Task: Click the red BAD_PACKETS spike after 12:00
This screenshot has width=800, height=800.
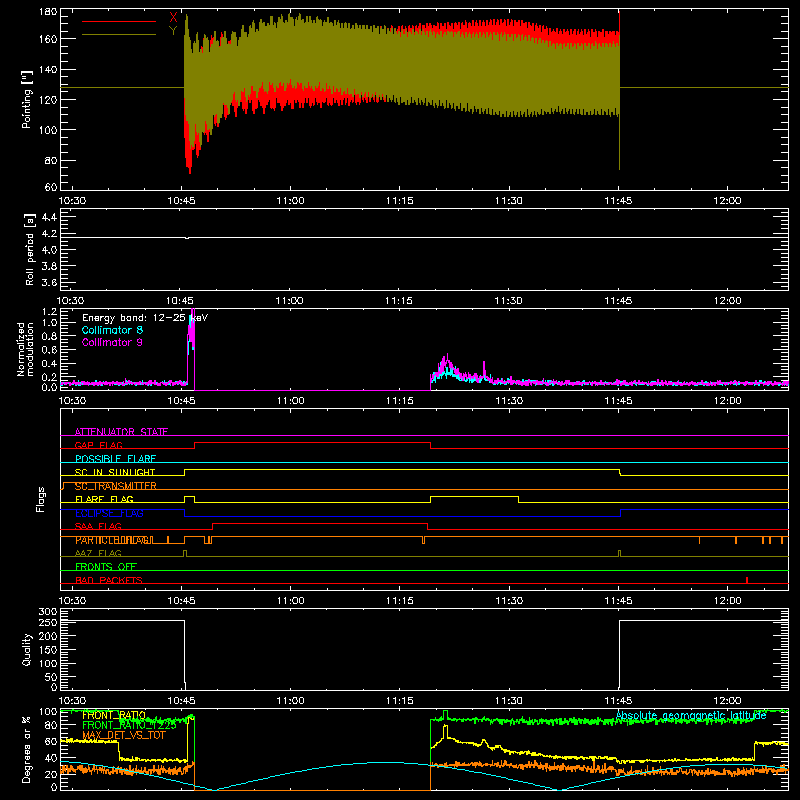Action: pyautogui.click(x=747, y=580)
